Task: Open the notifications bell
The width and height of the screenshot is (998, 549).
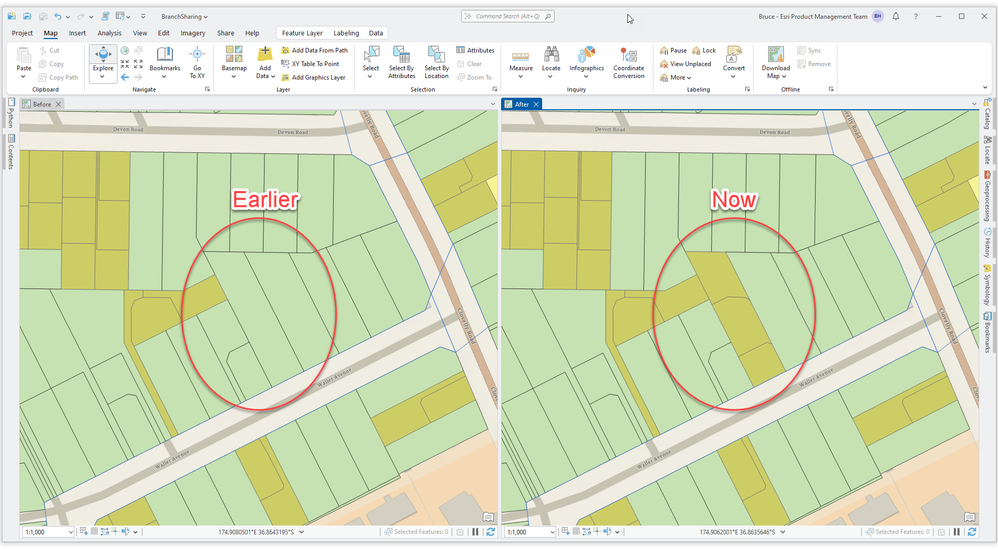Action: 896,17
